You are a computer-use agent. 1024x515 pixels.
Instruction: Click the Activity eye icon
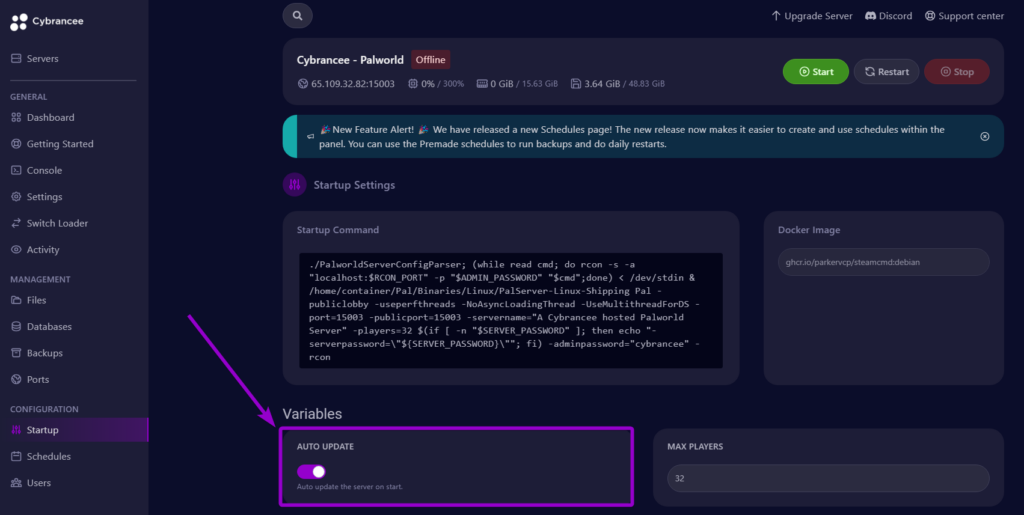click(16, 250)
